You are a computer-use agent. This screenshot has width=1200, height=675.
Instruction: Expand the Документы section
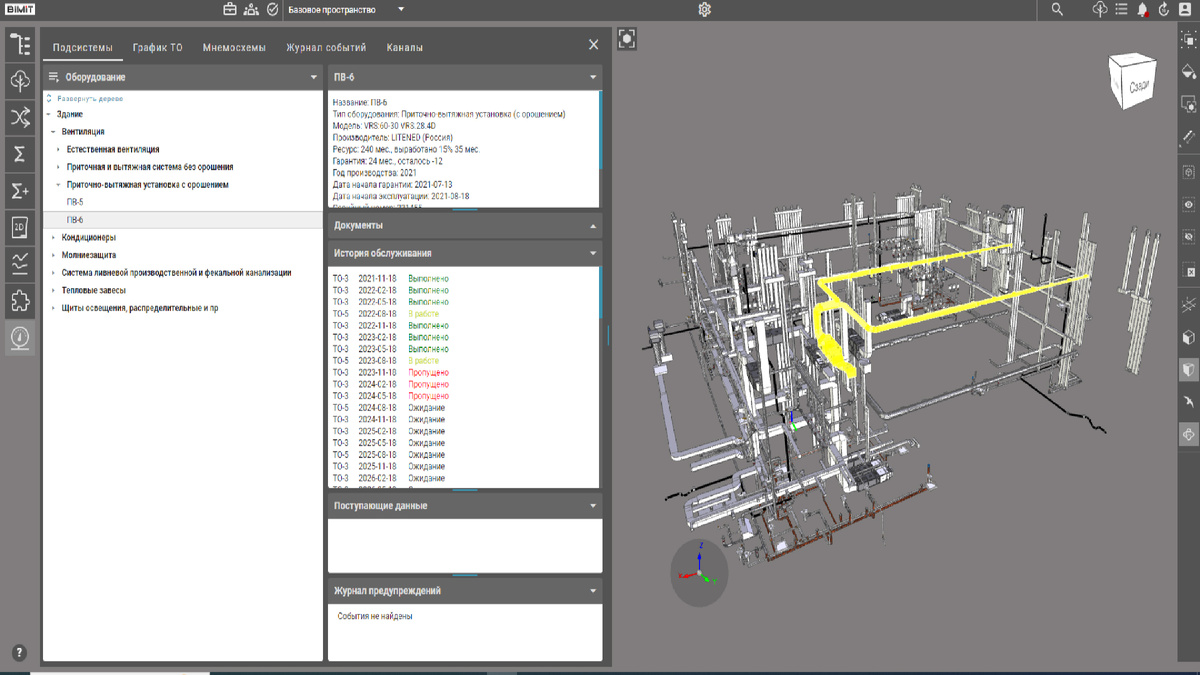(x=593, y=226)
